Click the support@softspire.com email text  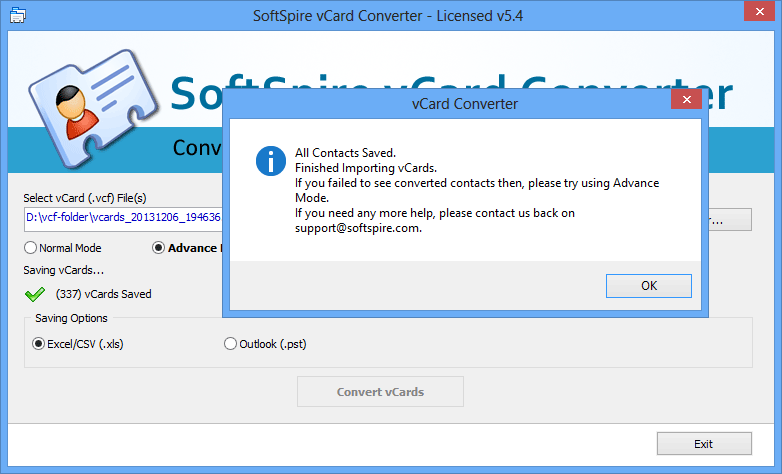point(357,228)
